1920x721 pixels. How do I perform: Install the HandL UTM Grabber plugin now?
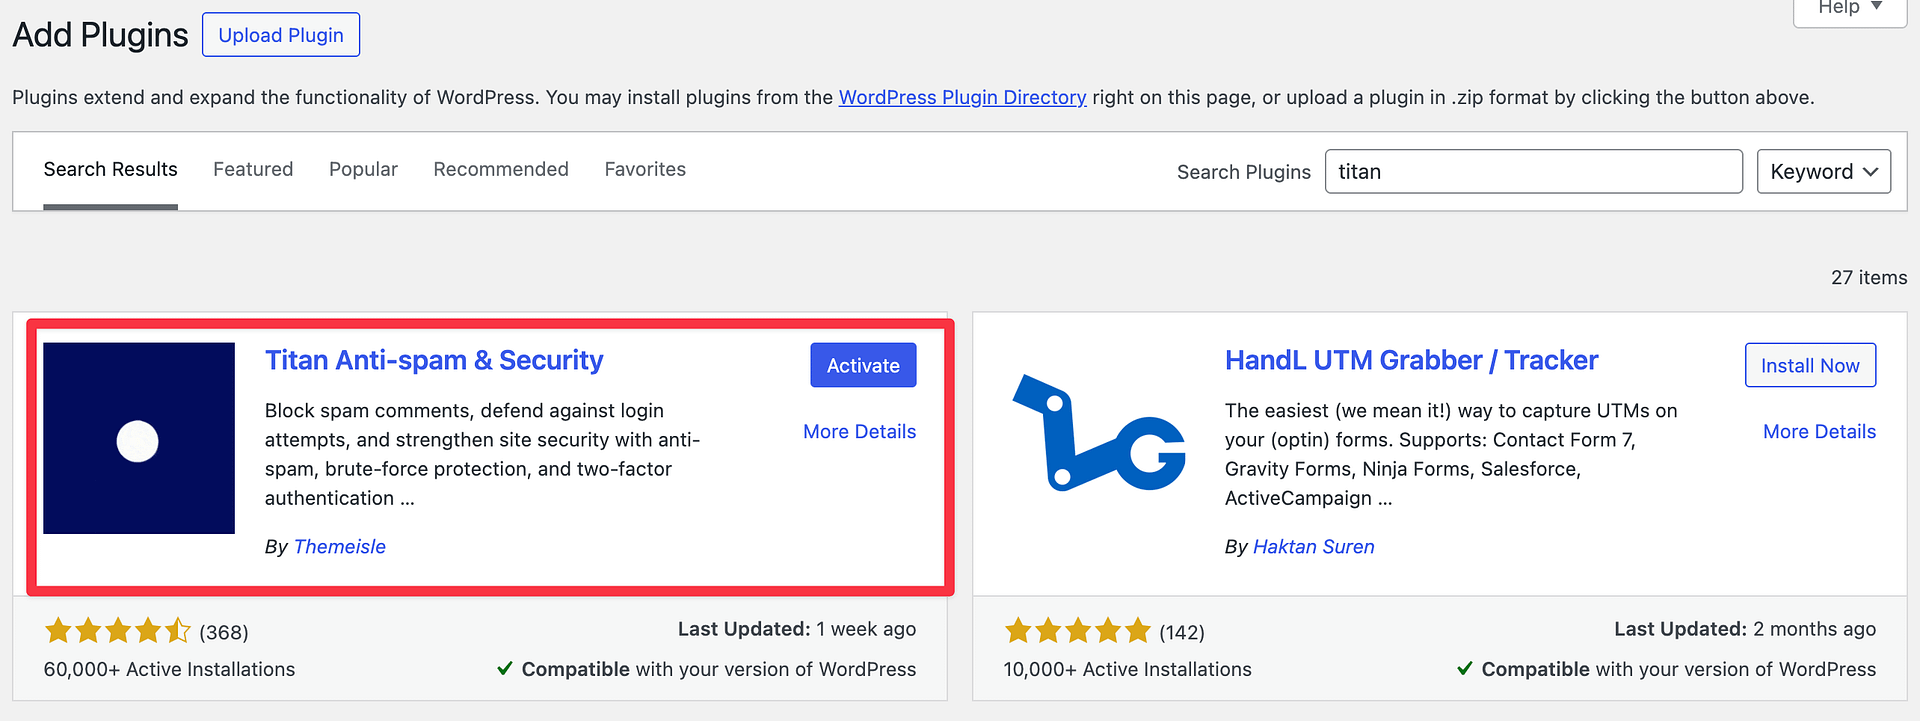[1809, 365]
